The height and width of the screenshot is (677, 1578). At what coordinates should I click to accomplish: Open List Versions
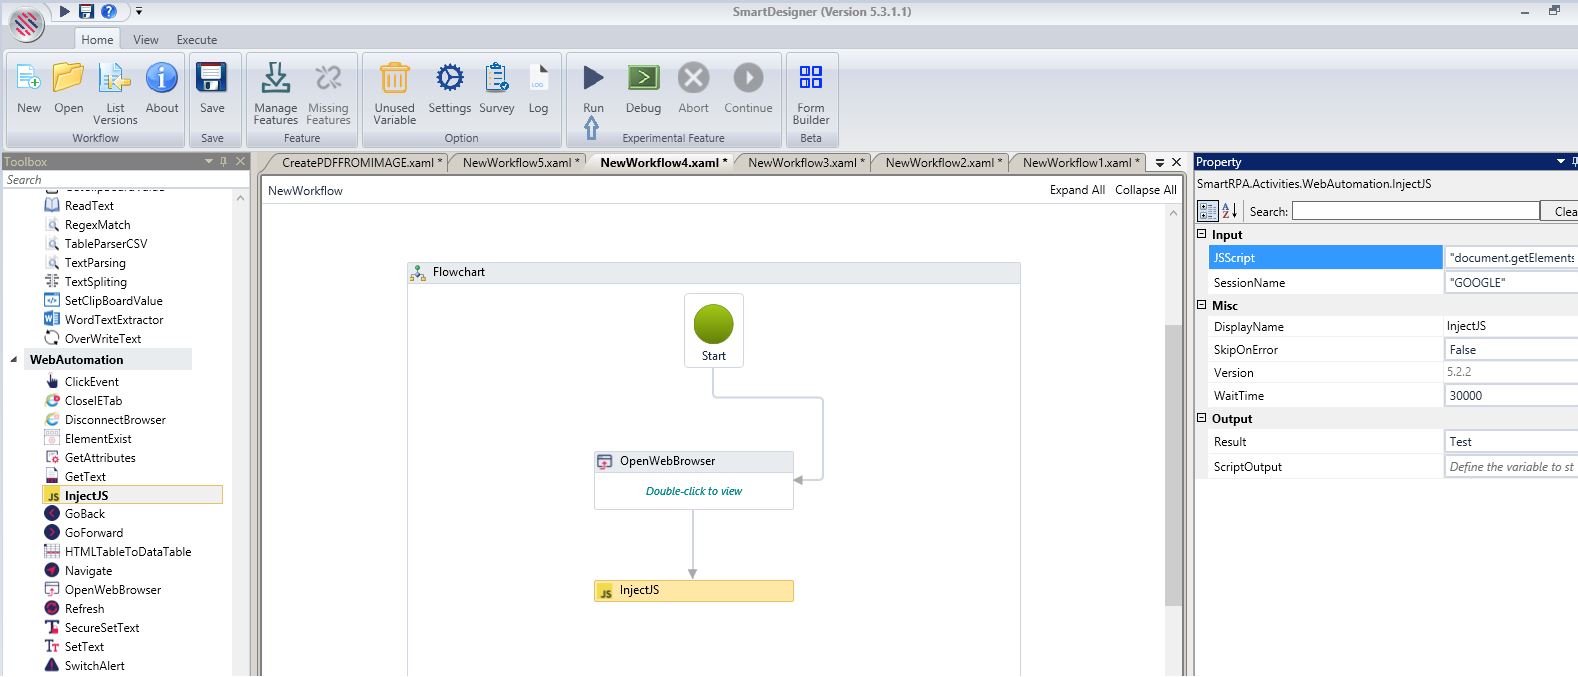(115, 79)
